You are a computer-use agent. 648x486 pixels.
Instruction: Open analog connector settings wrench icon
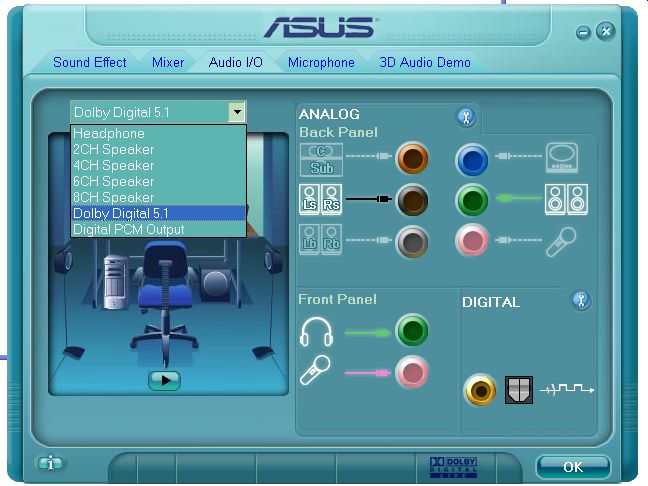[467, 118]
